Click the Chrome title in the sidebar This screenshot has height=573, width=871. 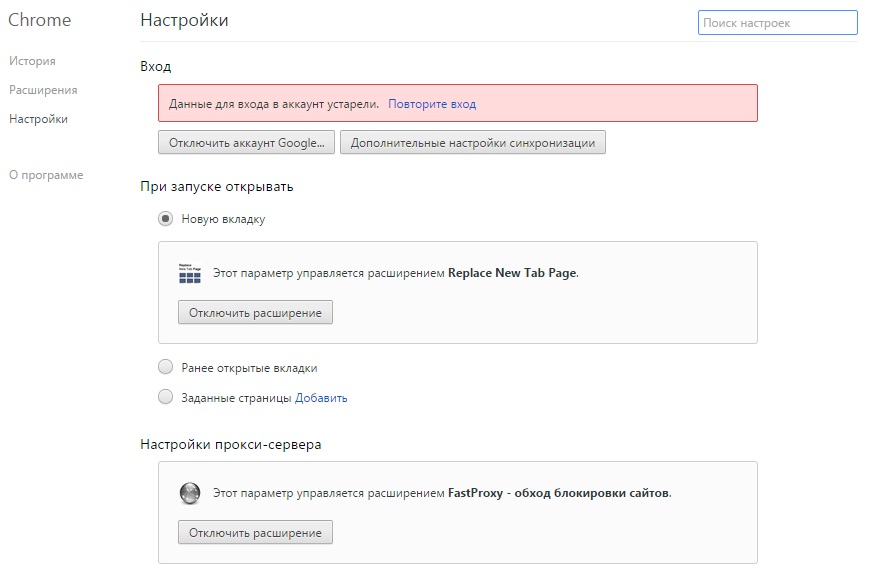[39, 20]
